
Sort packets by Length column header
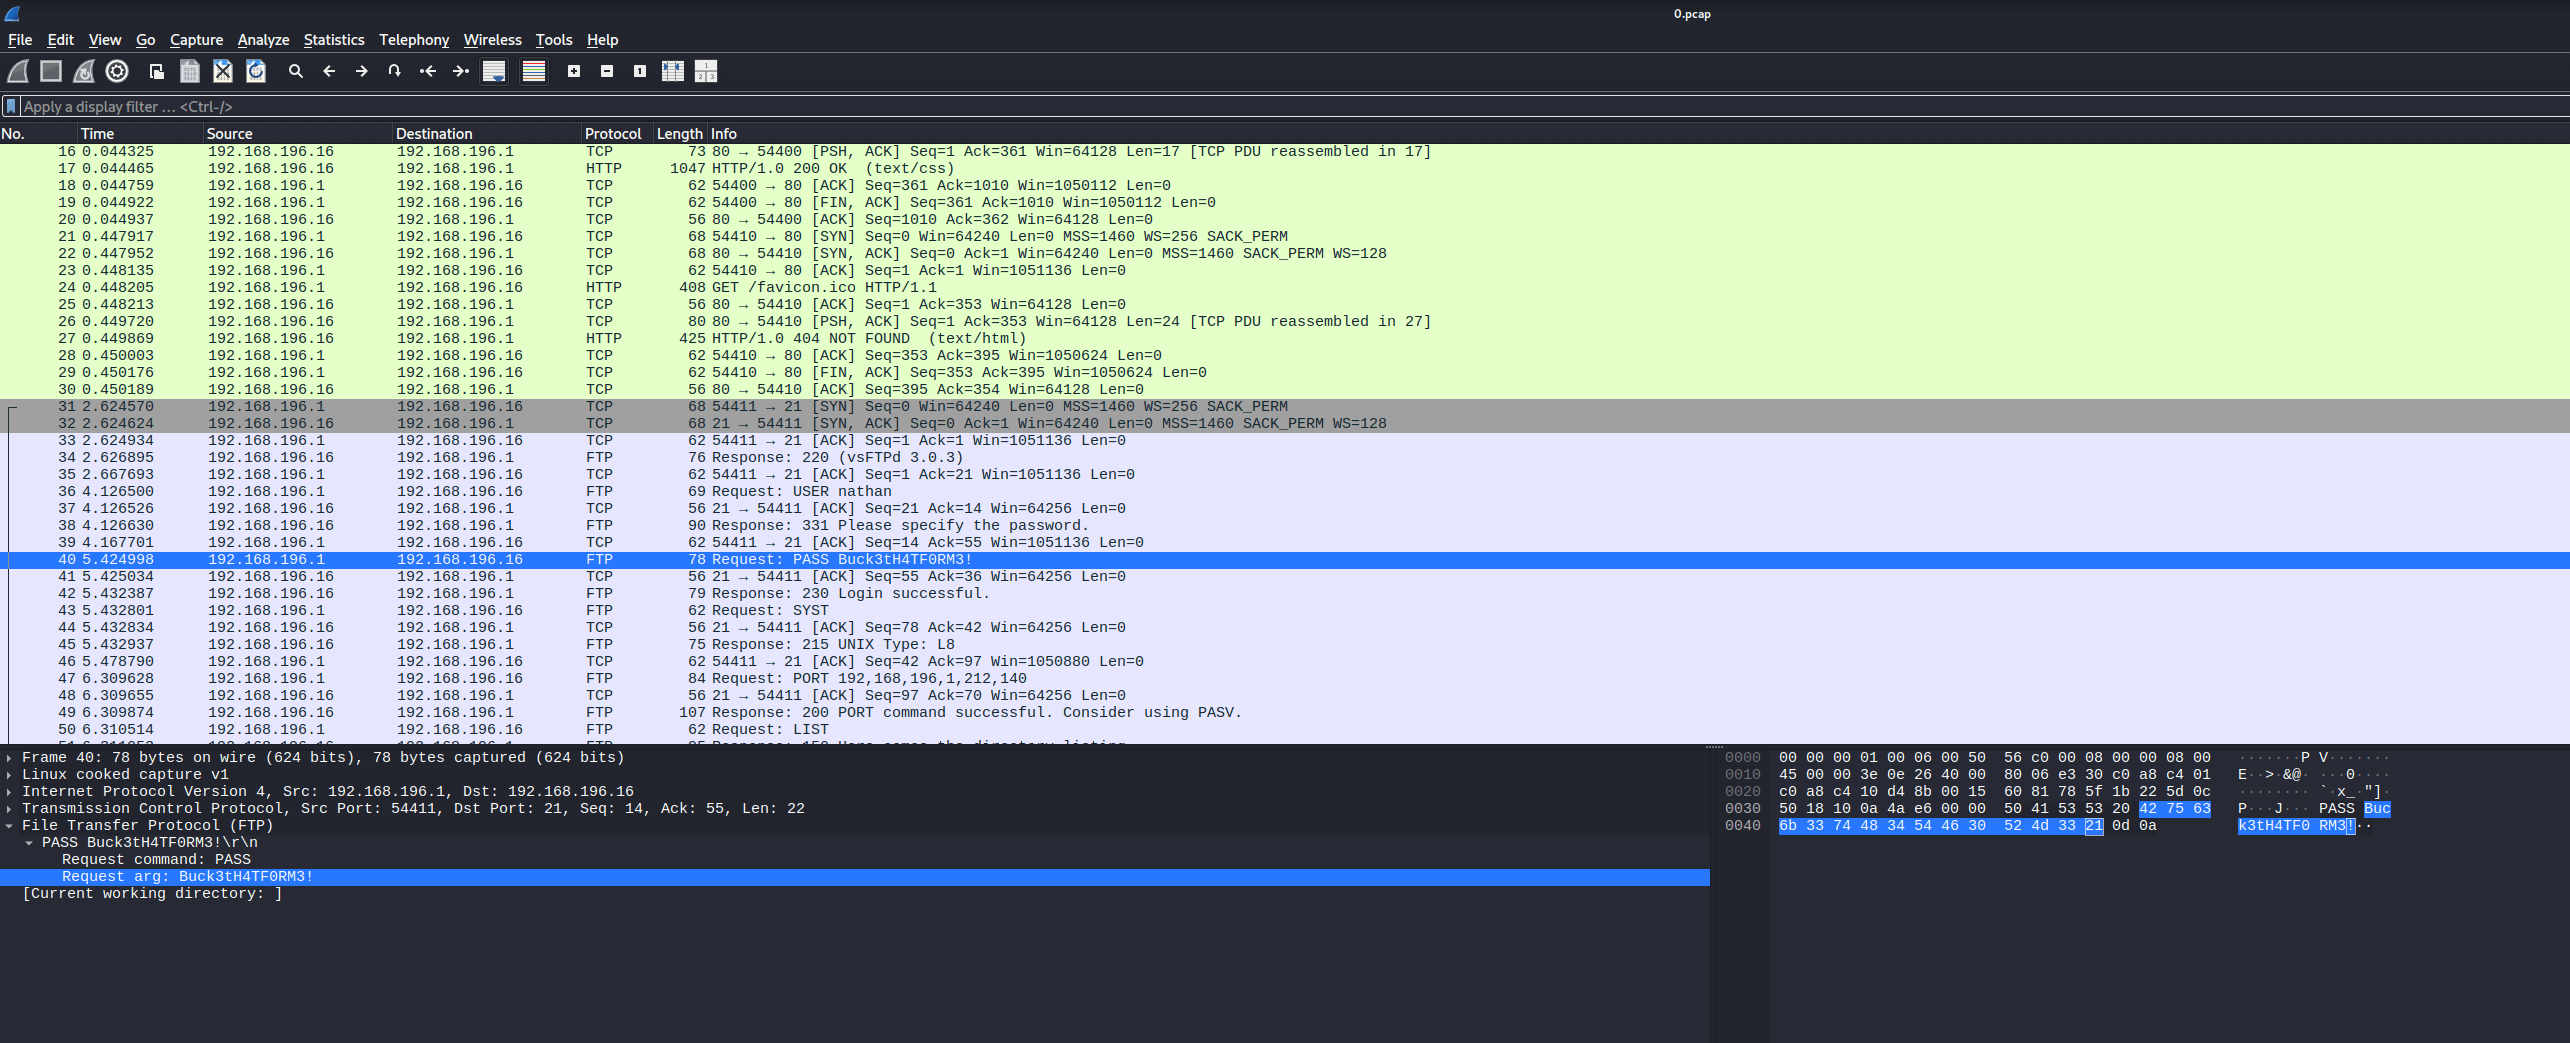point(680,134)
